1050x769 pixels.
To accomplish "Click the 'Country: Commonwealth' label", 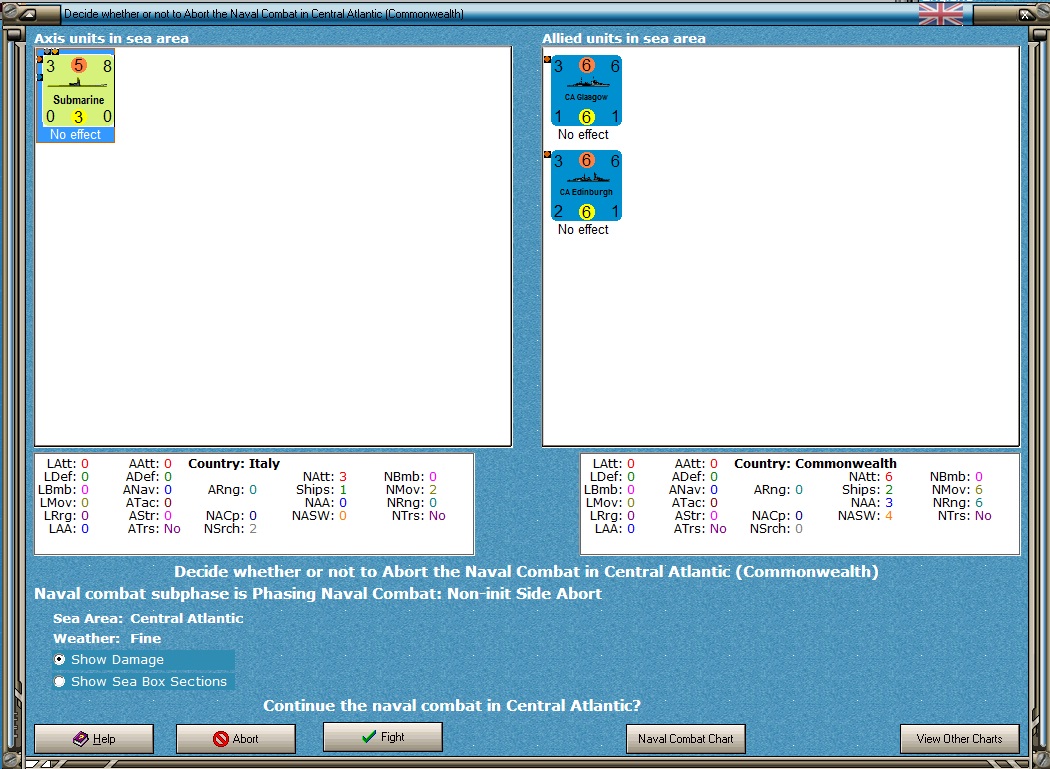I will [815, 464].
